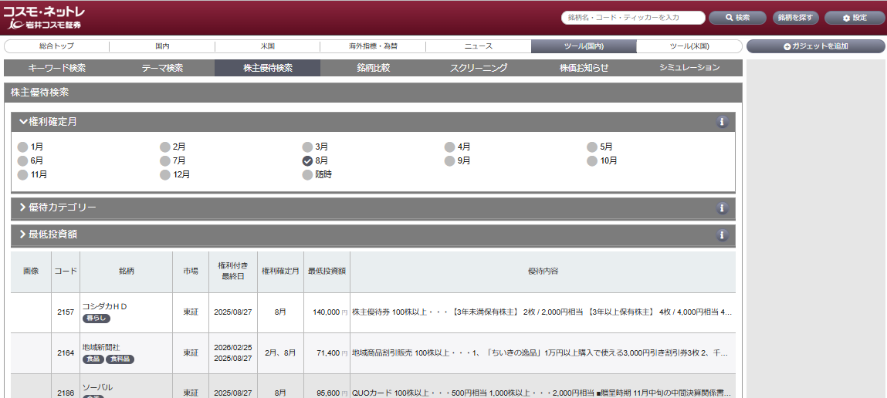Expand the 最低投資額 section

click(373, 235)
